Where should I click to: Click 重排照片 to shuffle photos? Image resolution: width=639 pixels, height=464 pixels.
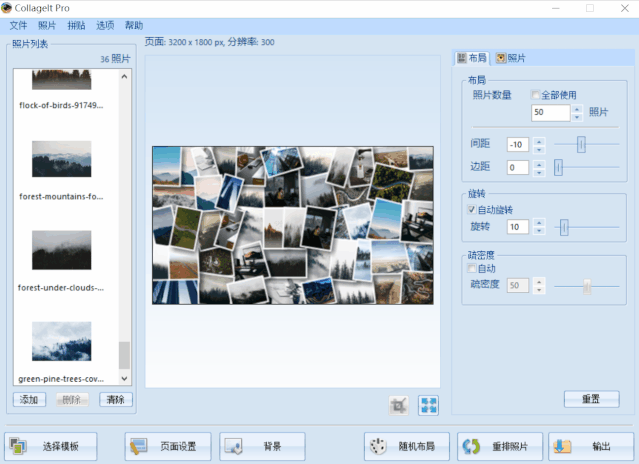pos(501,446)
